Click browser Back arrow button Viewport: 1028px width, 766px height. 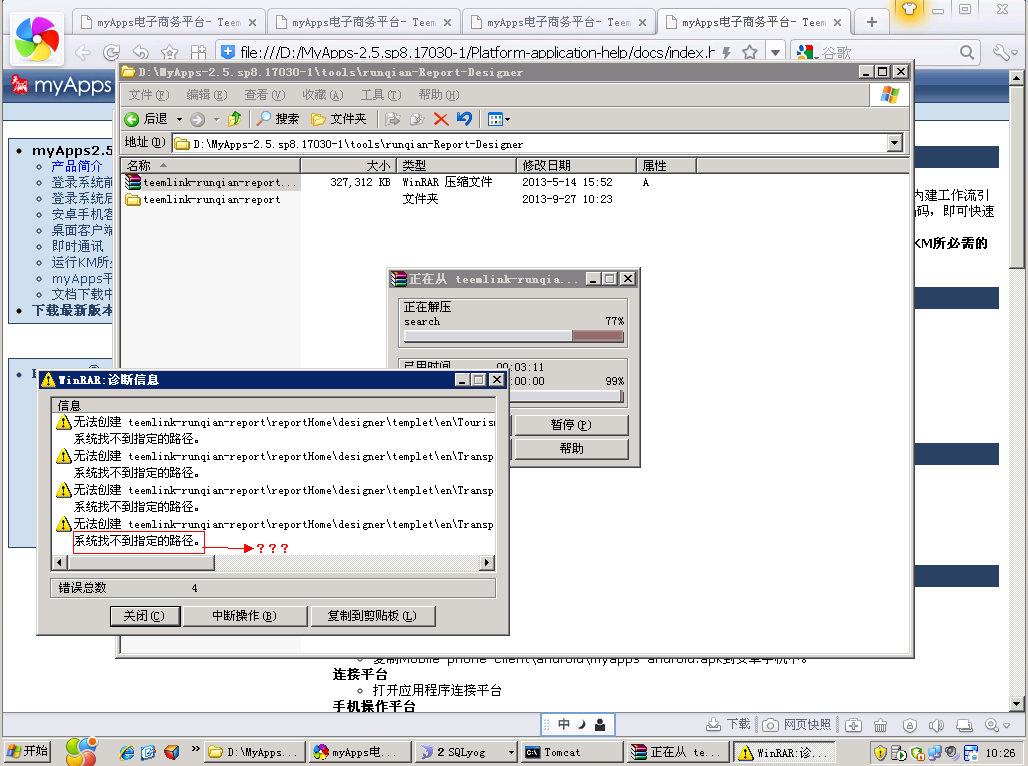[x=83, y=52]
